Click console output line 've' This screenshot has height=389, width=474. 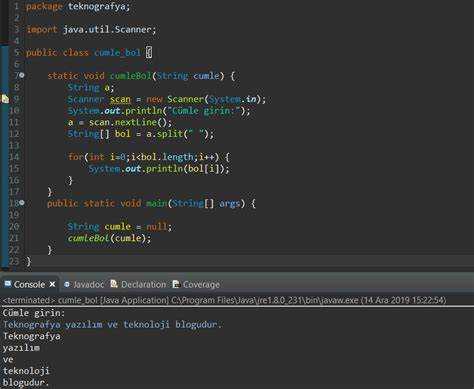(8, 359)
